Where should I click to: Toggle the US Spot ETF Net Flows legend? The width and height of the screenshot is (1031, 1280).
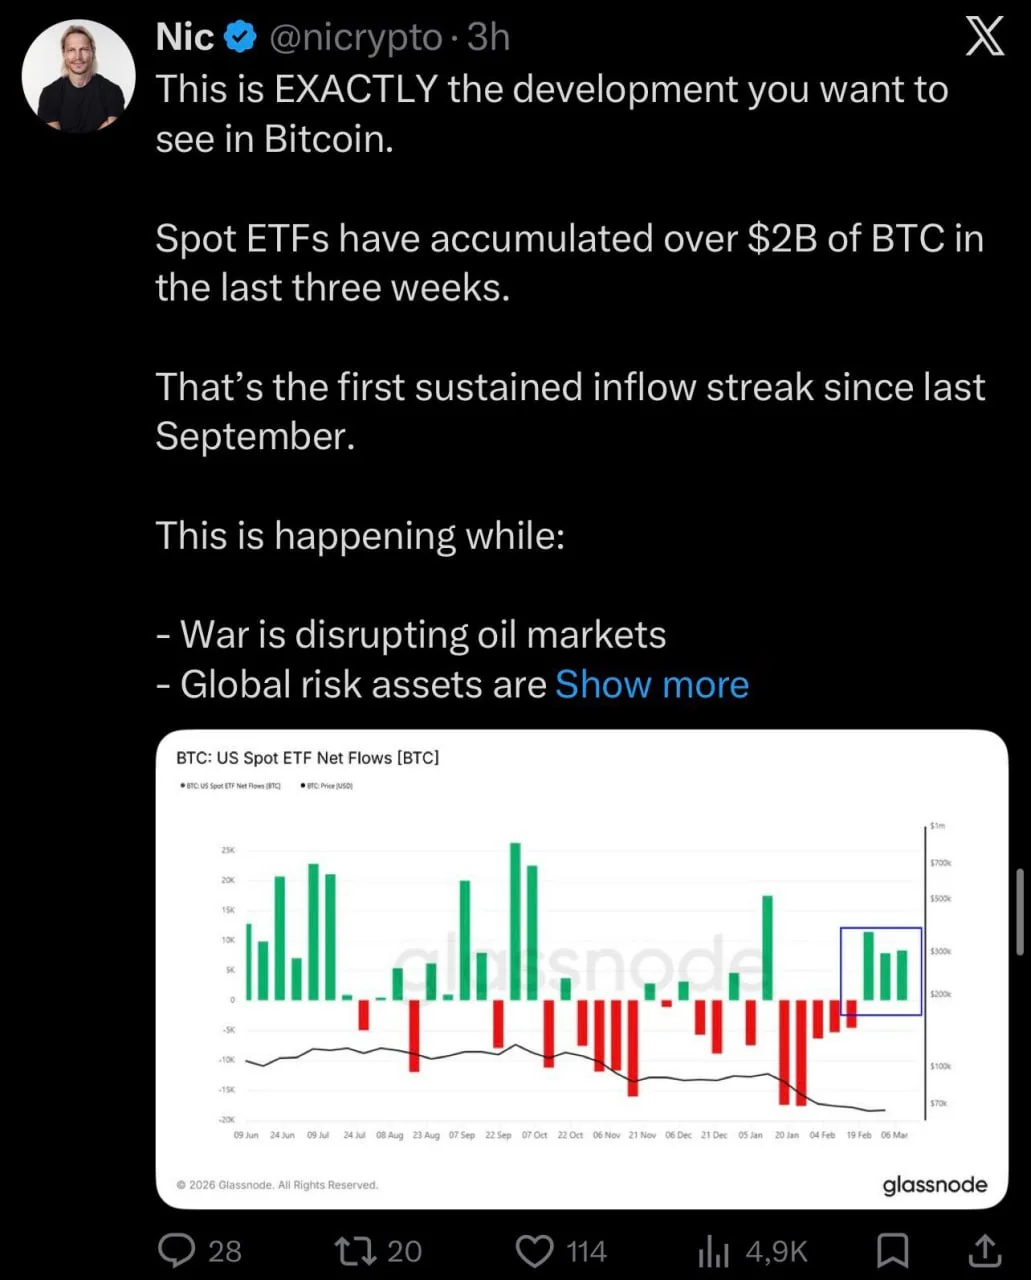(x=231, y=786)
